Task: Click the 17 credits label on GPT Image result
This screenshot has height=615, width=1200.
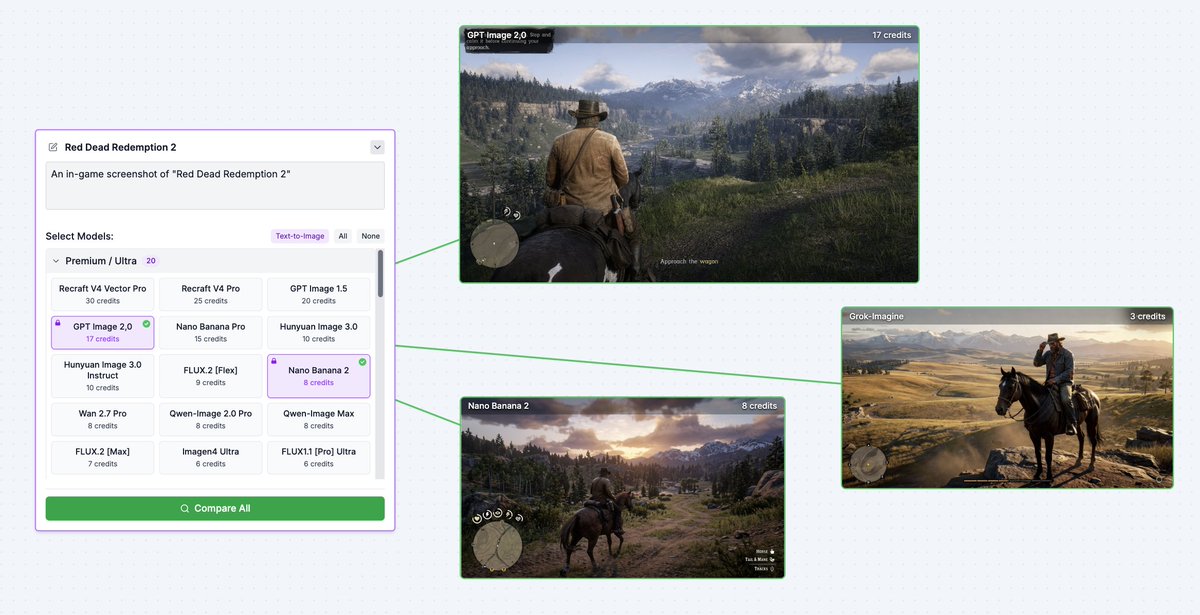Action: 891,35
